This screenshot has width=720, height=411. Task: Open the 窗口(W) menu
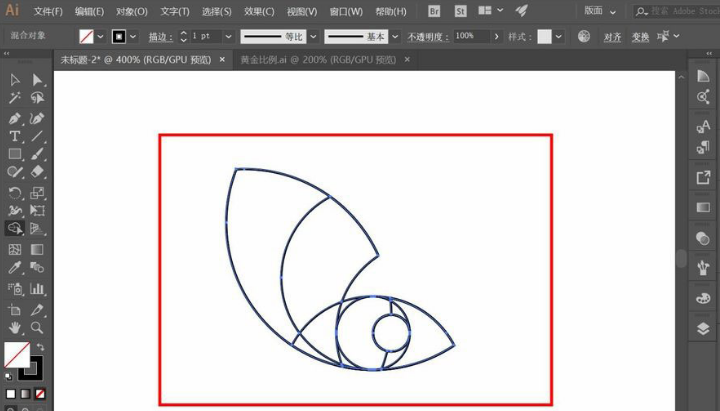pos(346,11)
